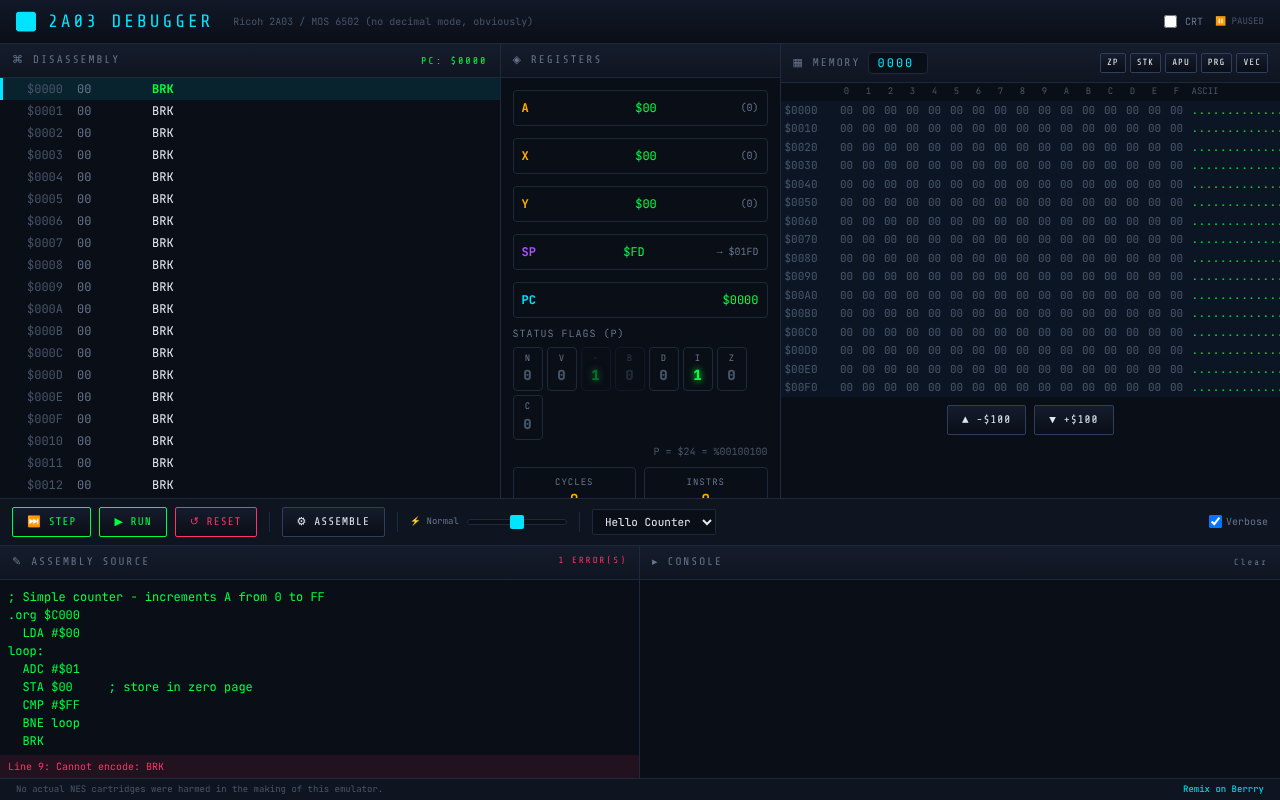Click the memory address input showing 0000
The image size is (1280, 800).
point(897,62)
